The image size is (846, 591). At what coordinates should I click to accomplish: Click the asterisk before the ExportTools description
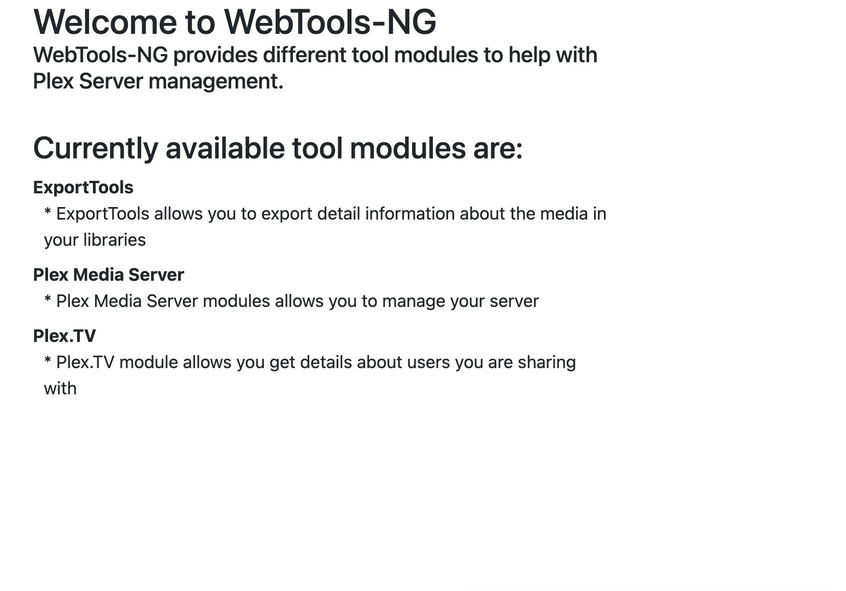click(48, 214)
